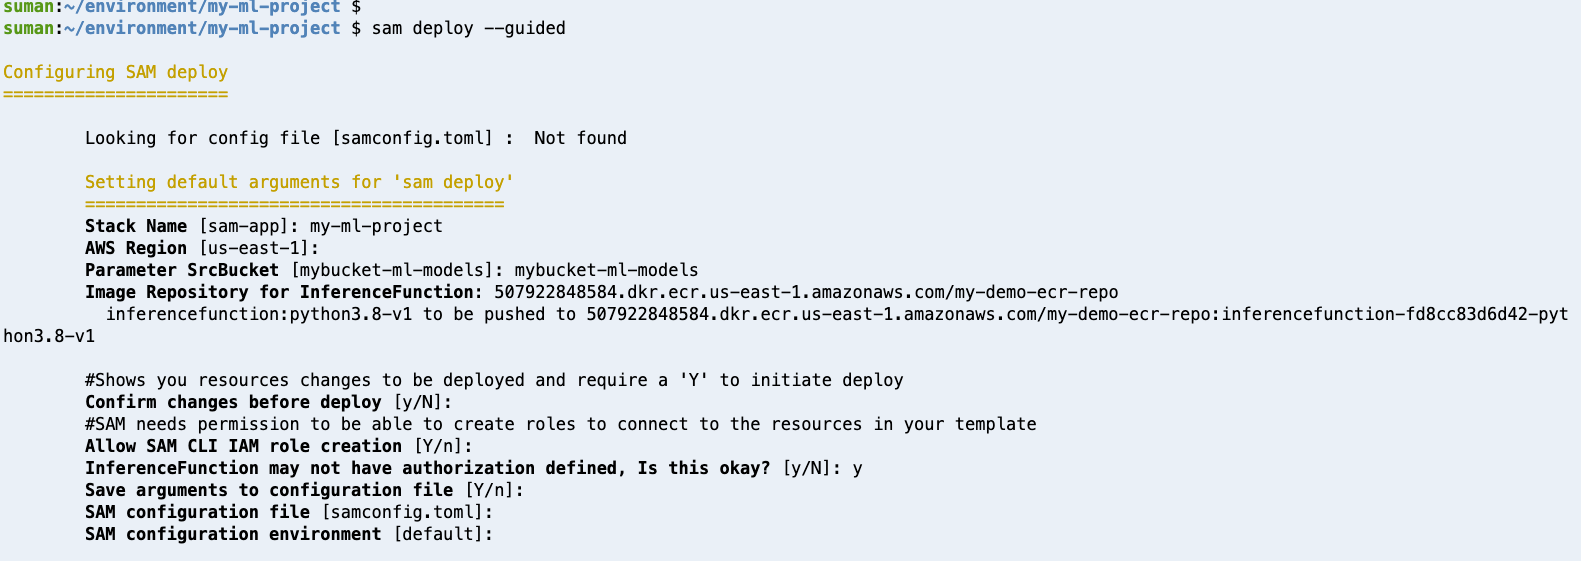
Task: Click the Parameter SrcBucket value mybucket-ml-models
Action: pyautogui.click(x=606, y=270)
